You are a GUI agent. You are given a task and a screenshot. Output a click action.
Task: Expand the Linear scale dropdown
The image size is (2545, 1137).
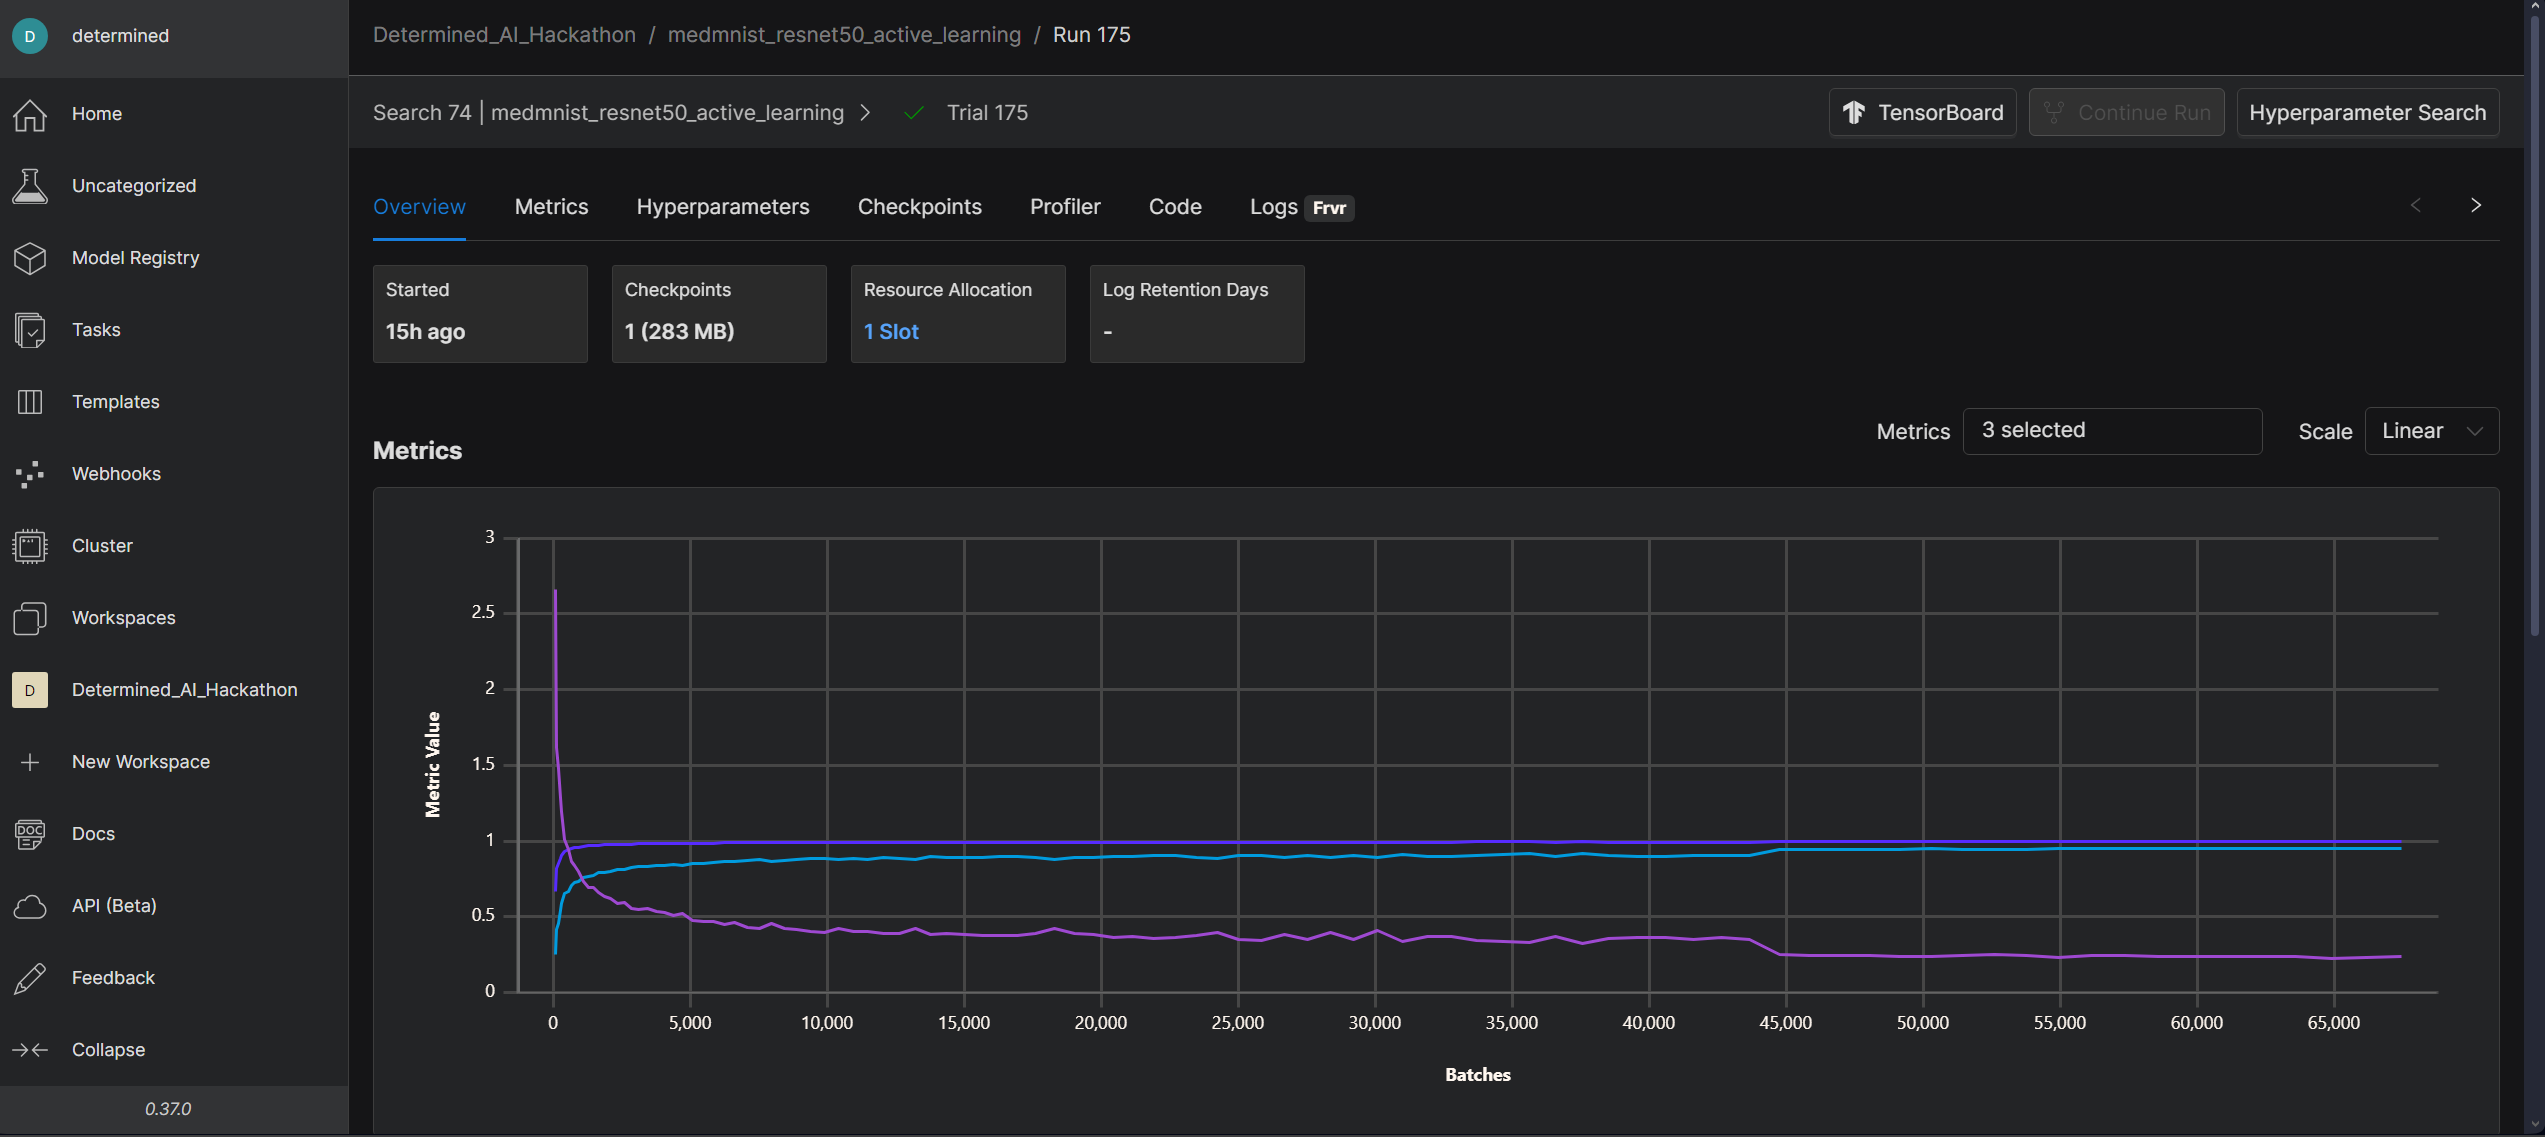click(x=2431, y=431)
